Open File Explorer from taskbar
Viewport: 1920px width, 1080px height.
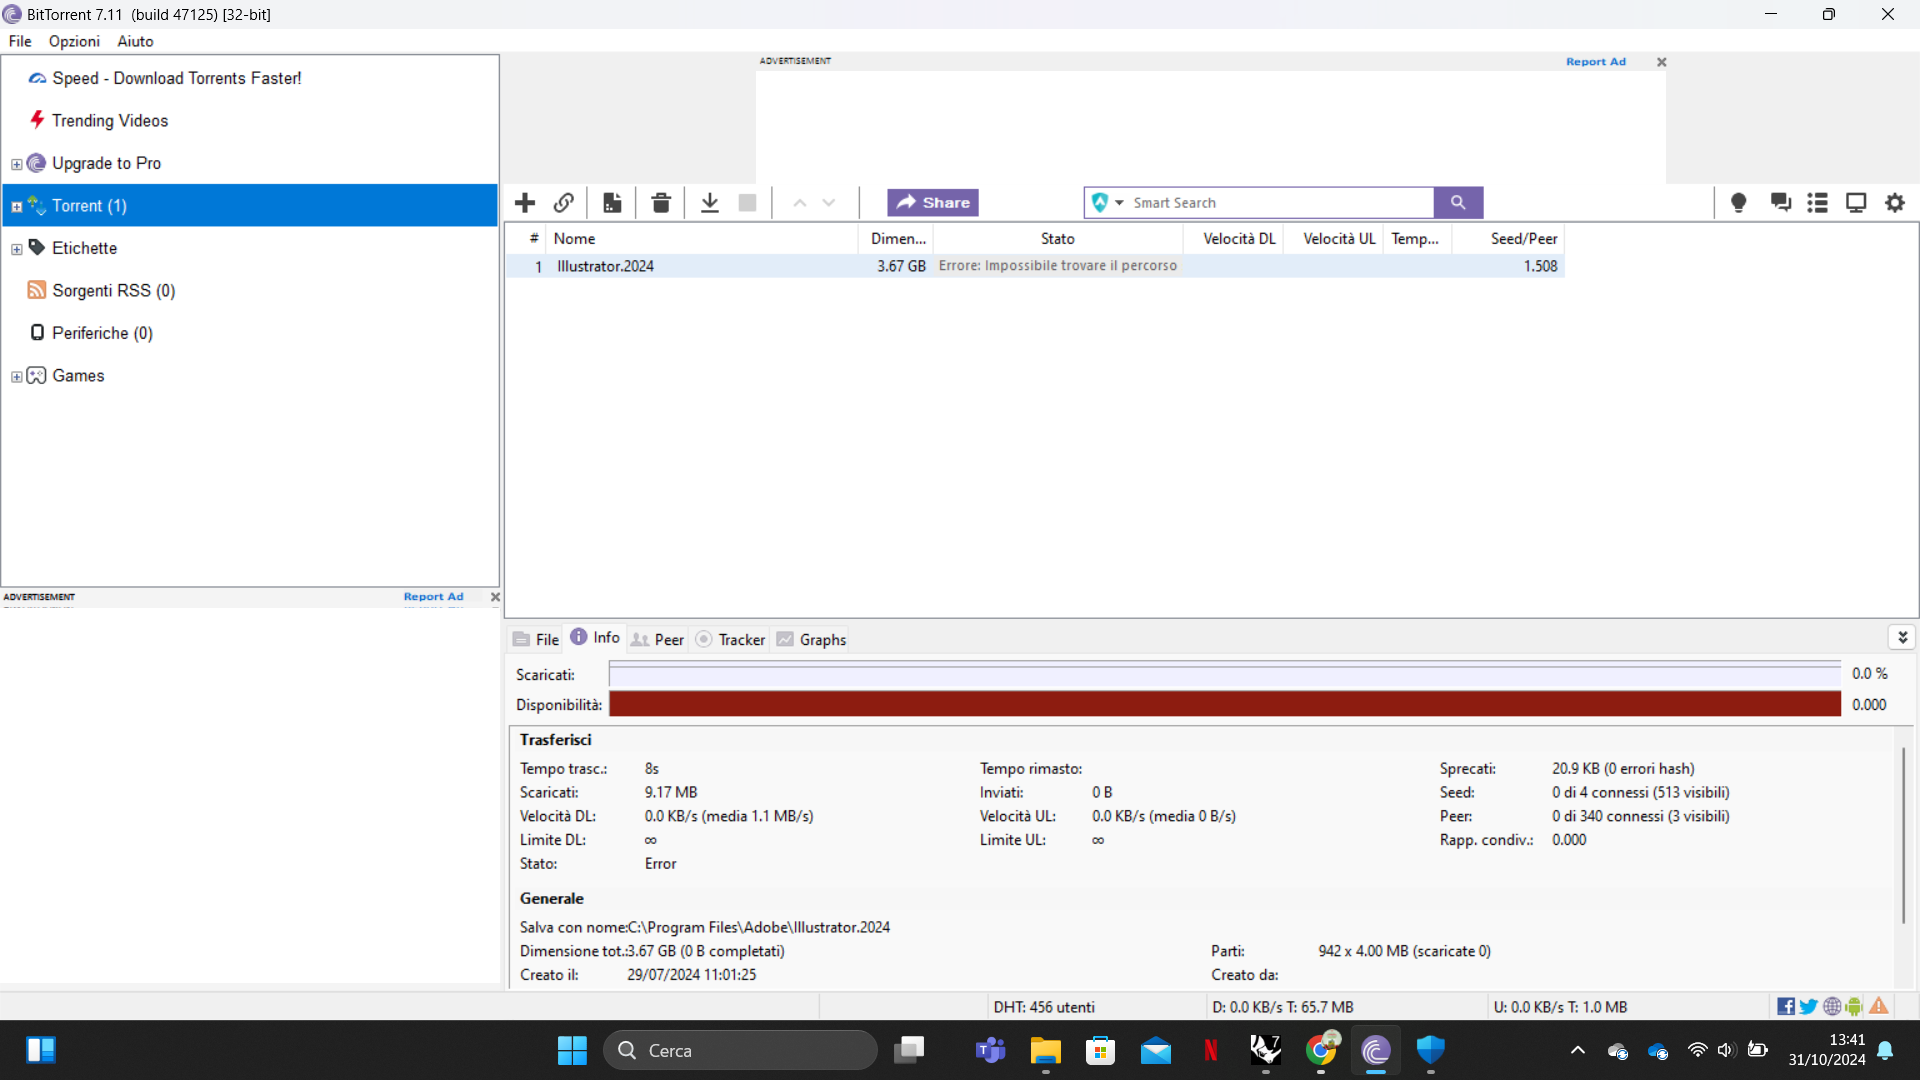1046,1050
